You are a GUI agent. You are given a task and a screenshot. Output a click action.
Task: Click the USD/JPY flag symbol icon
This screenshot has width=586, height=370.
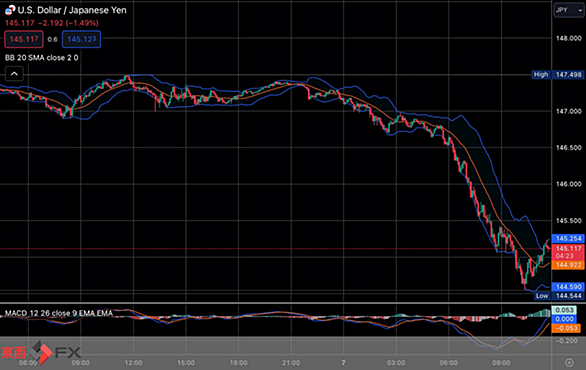pos(10,10)
